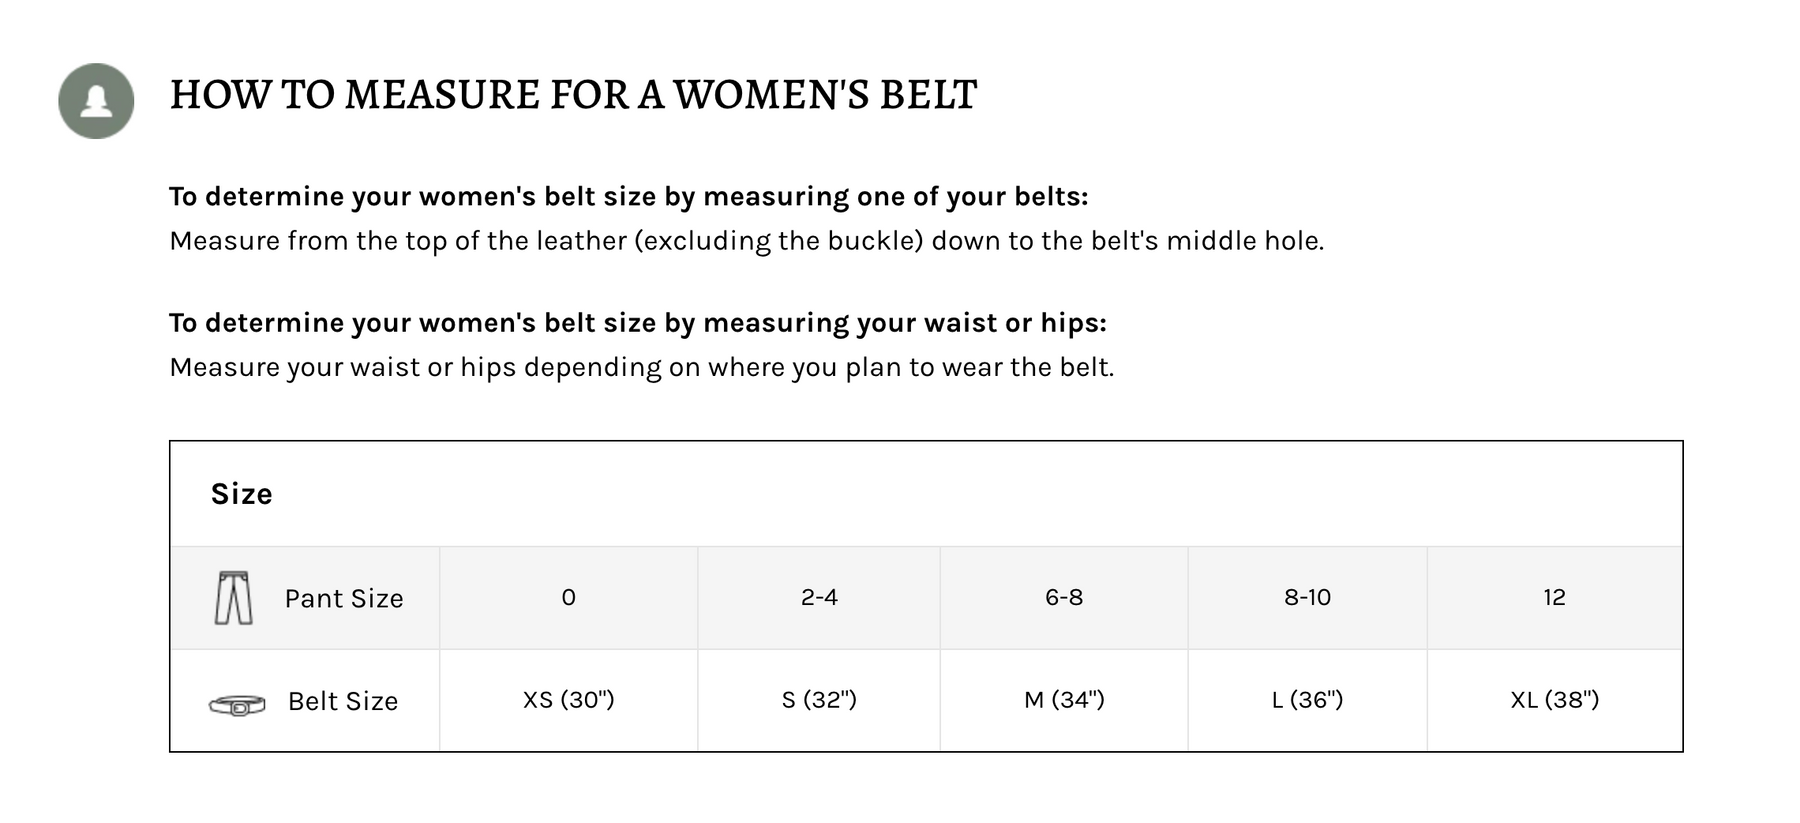Select the Pant Size row label
1800x823 pixels.
[x=344, y=598]
